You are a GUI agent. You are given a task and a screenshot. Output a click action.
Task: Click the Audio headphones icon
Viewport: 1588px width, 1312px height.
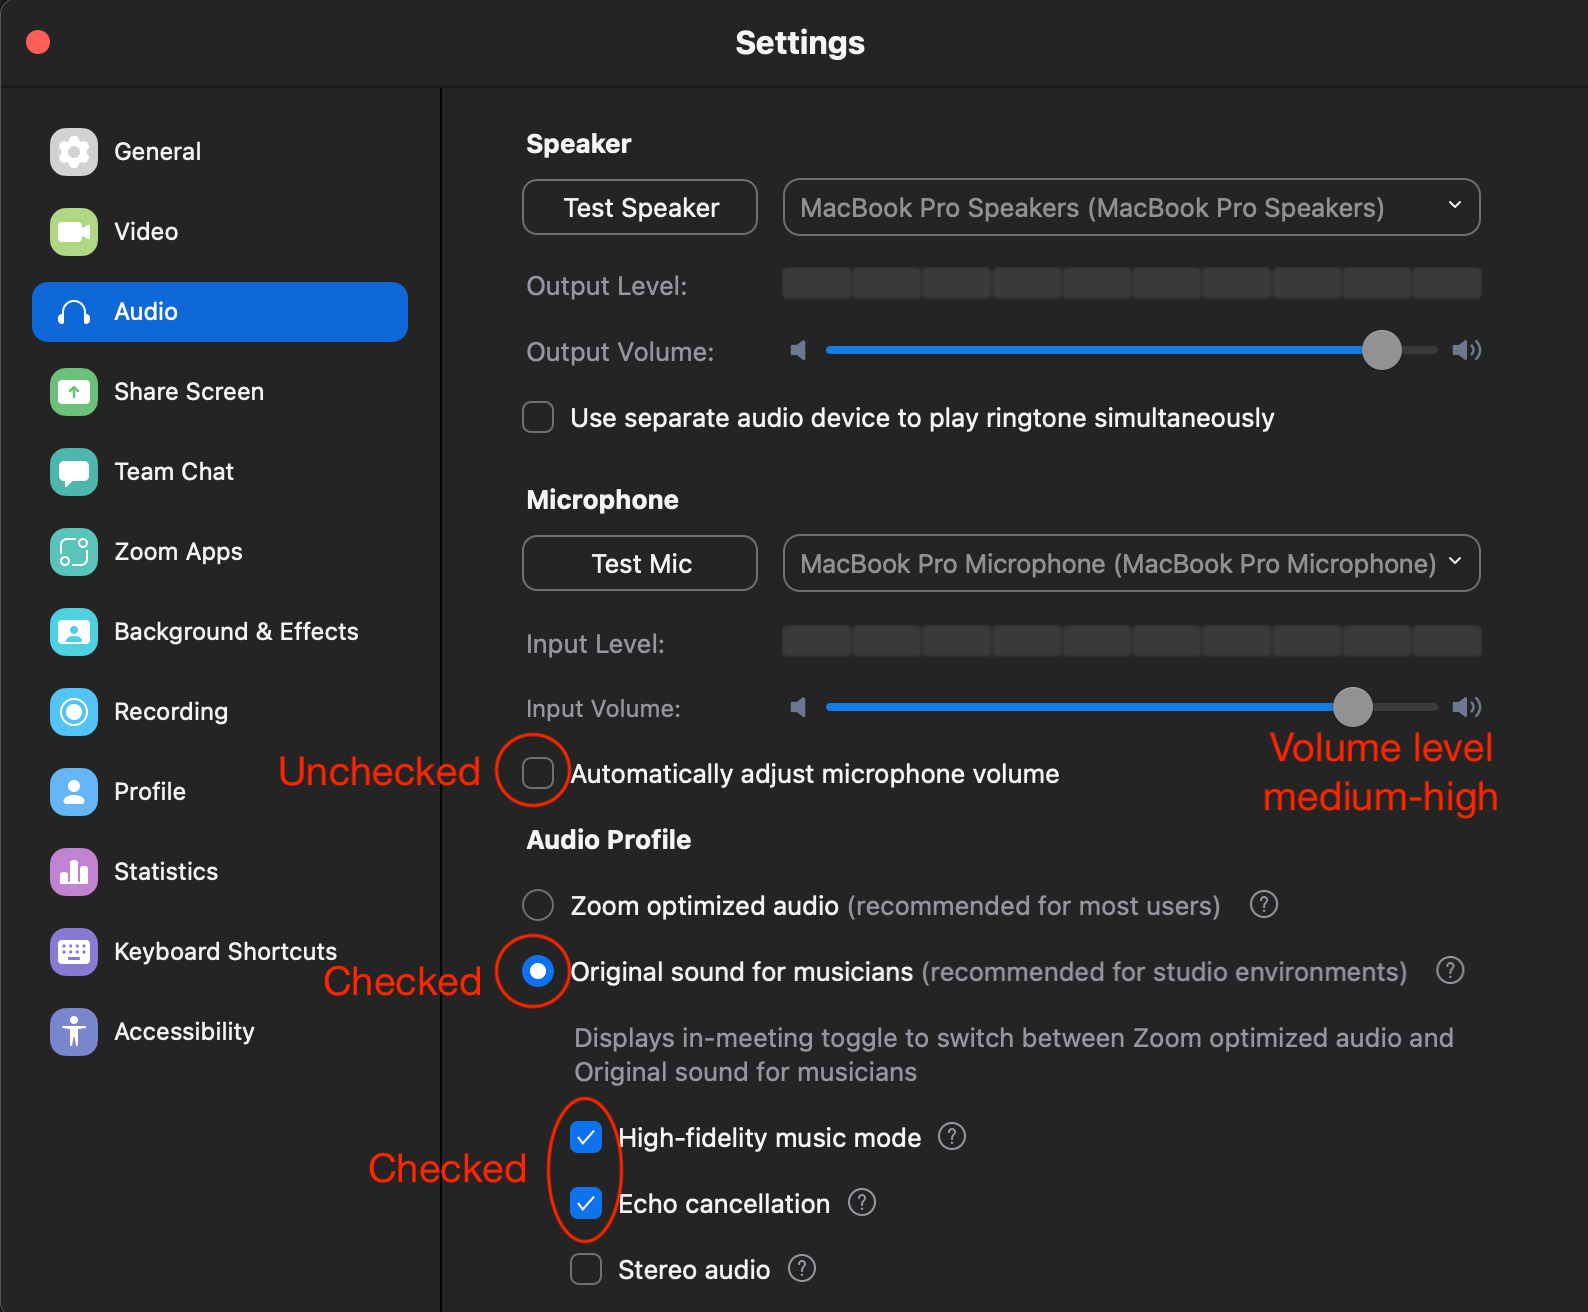73,311
